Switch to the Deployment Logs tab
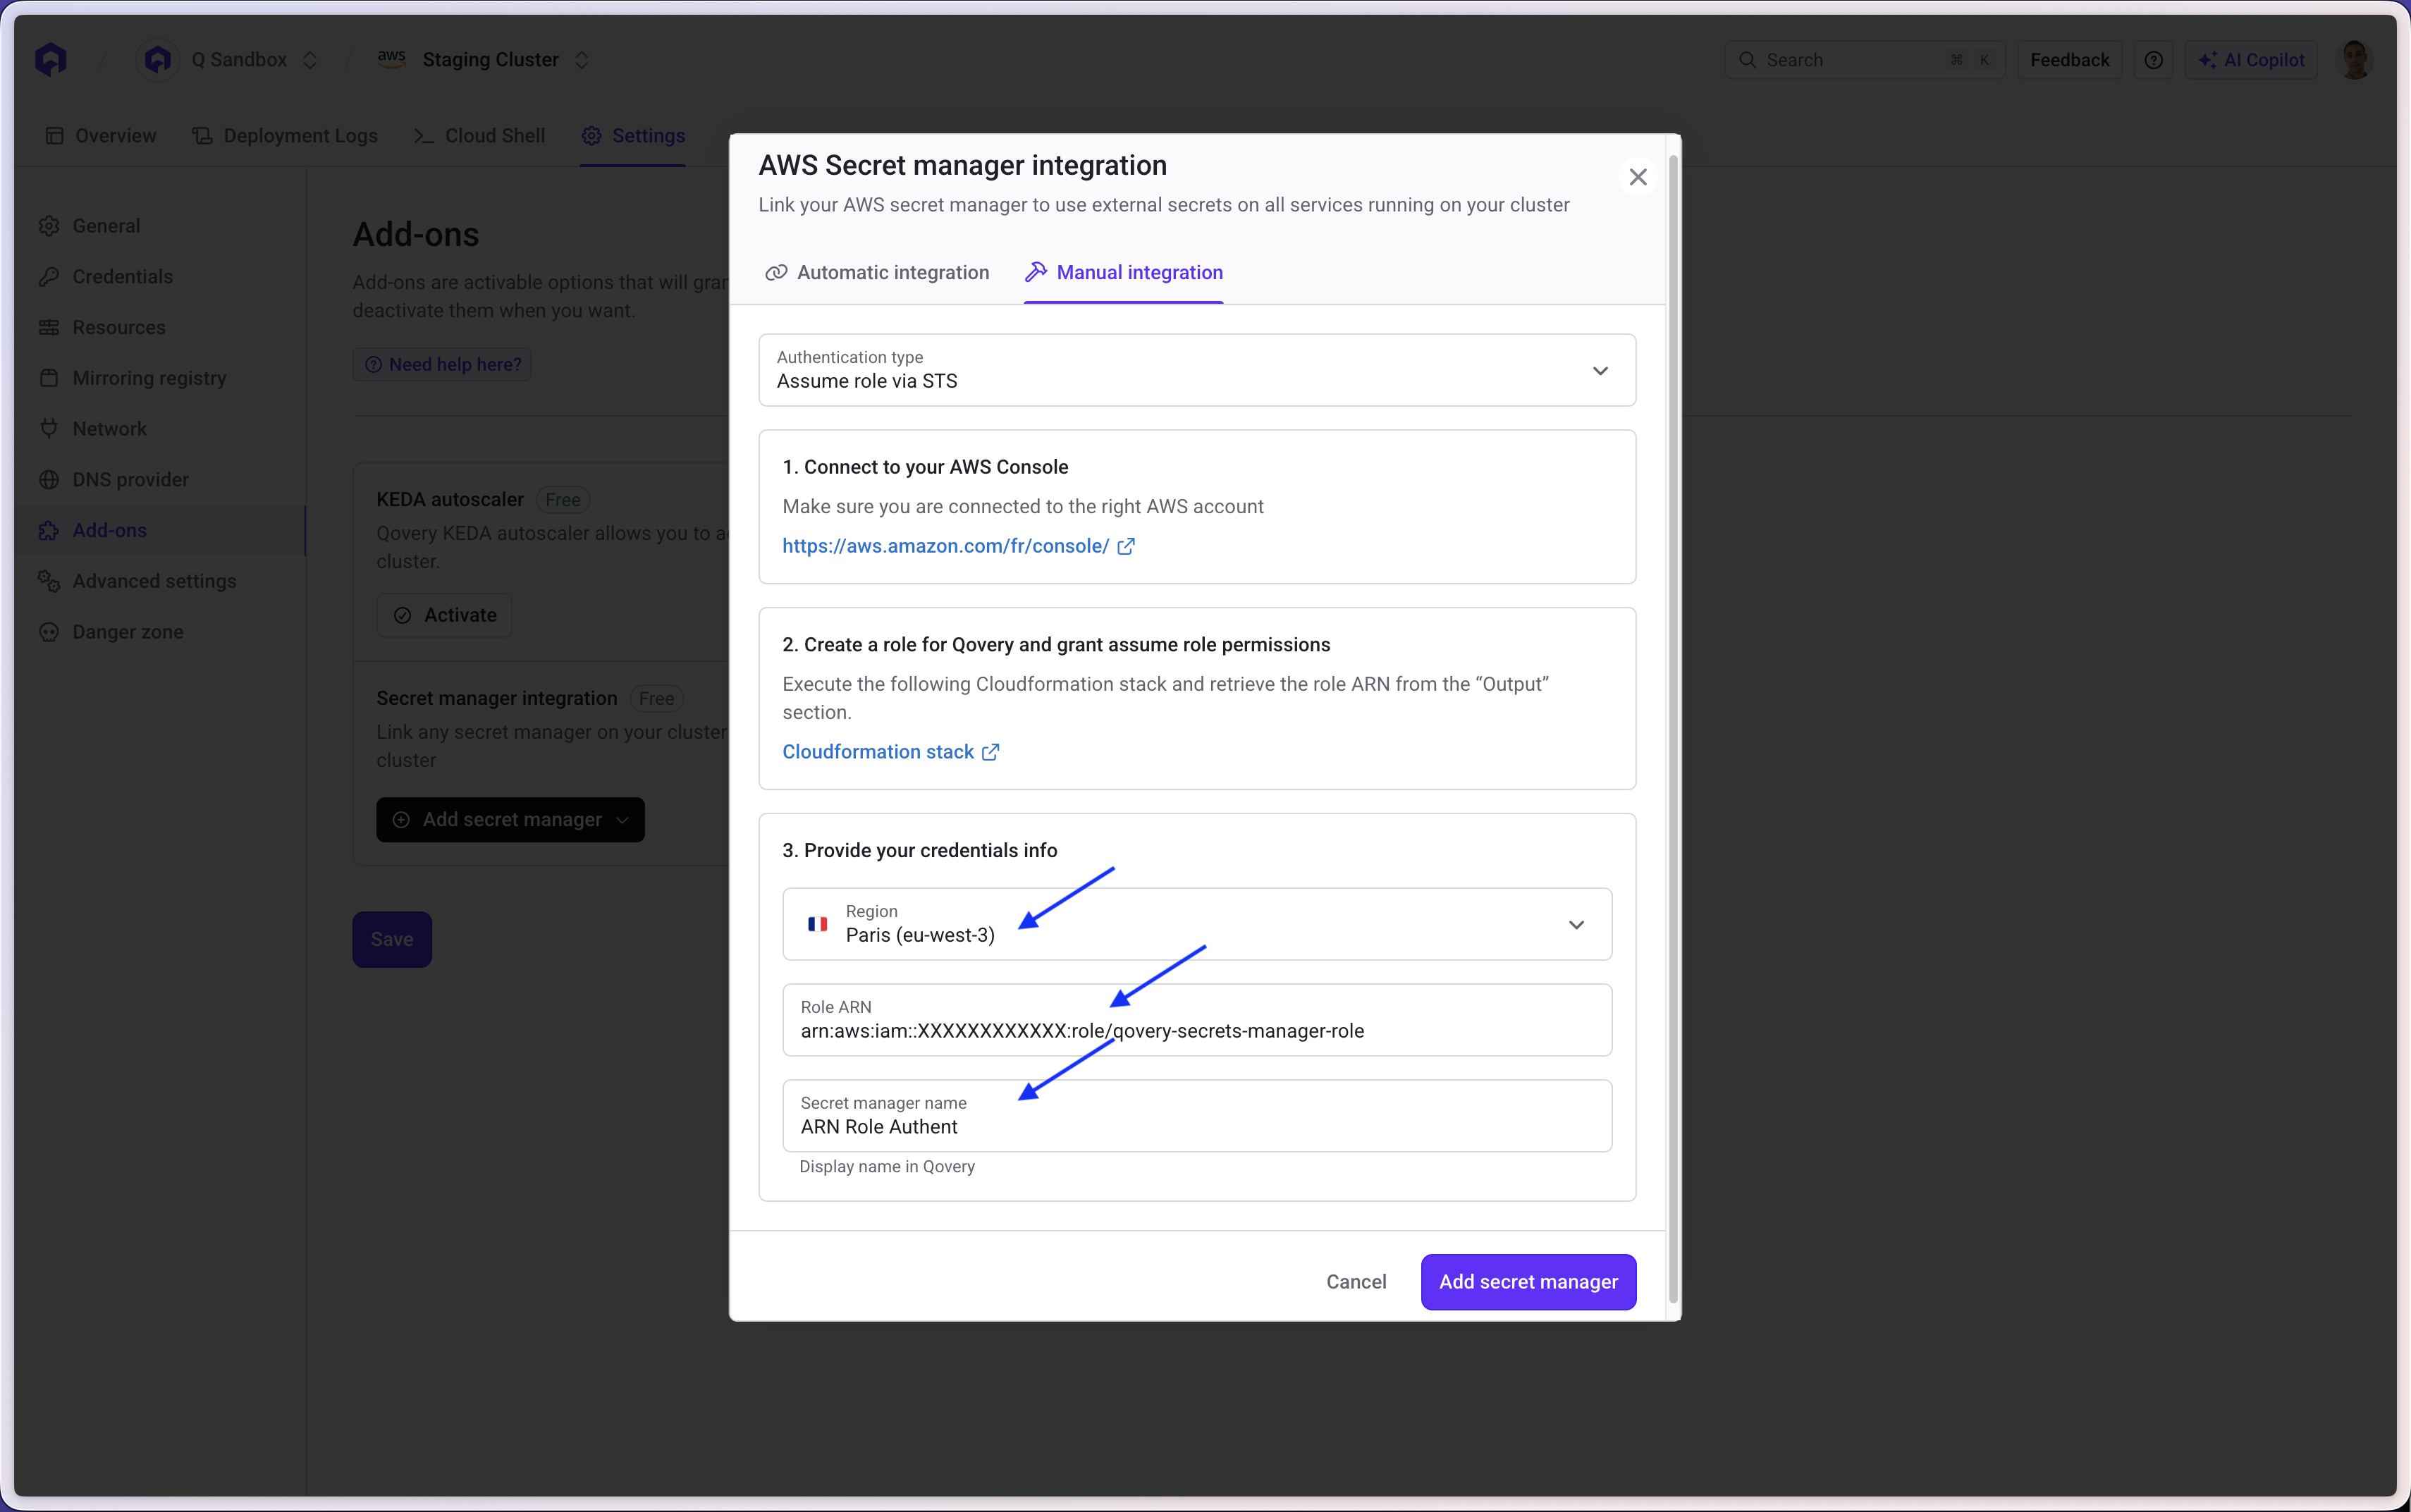2411x1512 pixels. point(285,135)
